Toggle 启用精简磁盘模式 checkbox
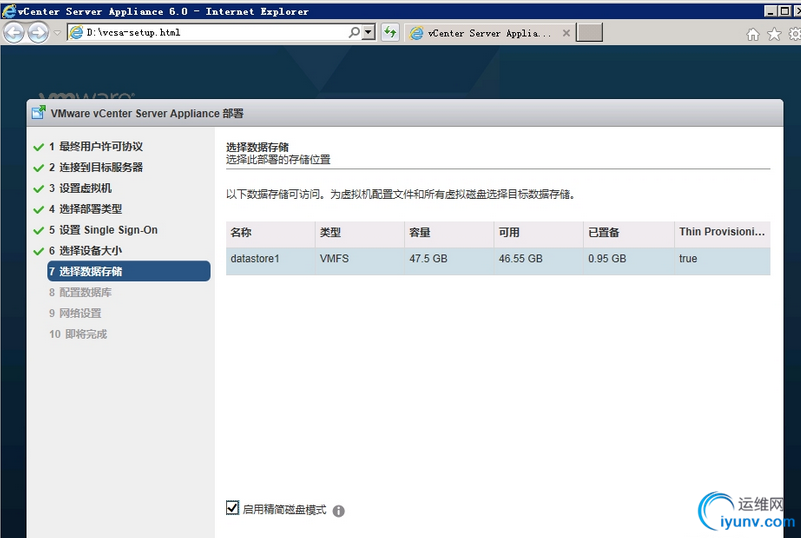801x538 pixels. [x=232, y=508]
